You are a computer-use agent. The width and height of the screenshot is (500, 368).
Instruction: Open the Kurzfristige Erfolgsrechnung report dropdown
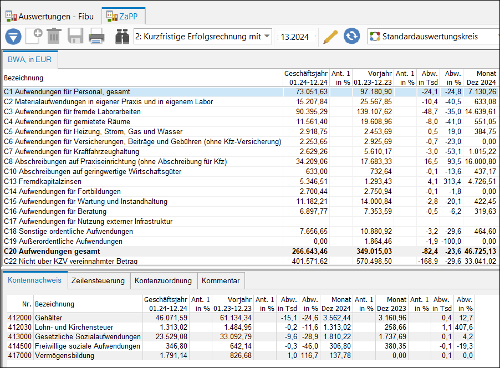(x=202, y=36)
